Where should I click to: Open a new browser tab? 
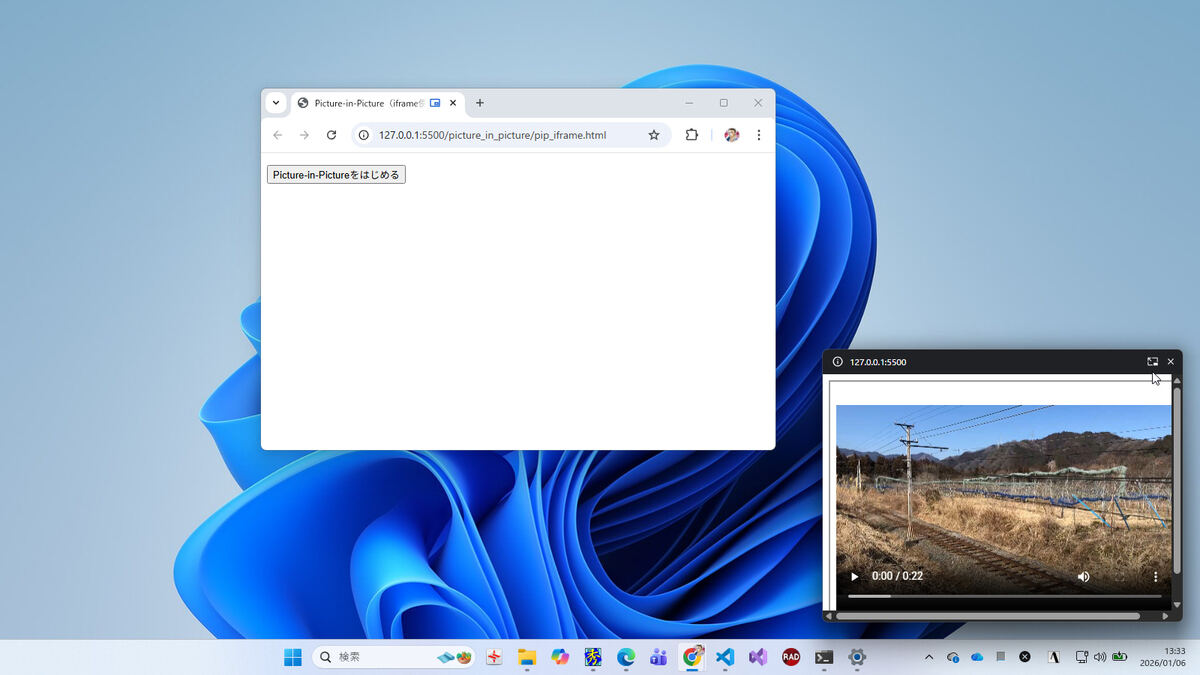[479, 103]
